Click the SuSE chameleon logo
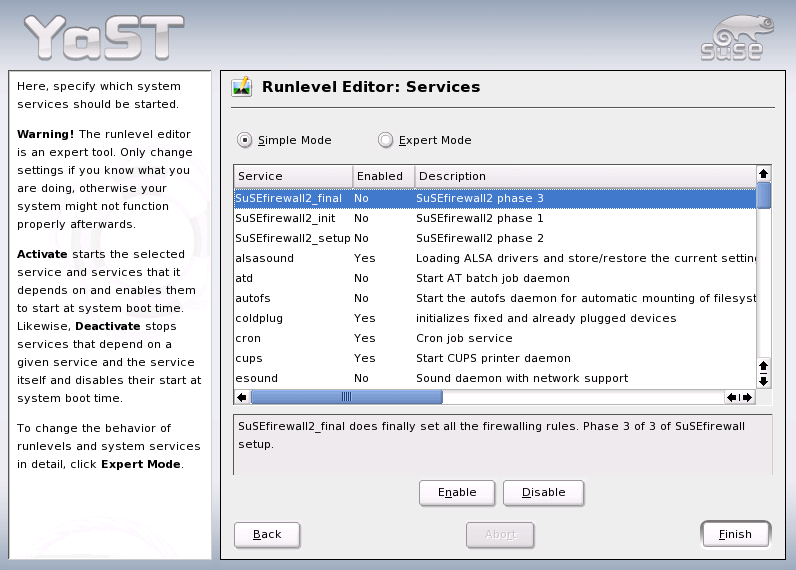This screenshot has height=570, width=796. click(x=737, y=38)
